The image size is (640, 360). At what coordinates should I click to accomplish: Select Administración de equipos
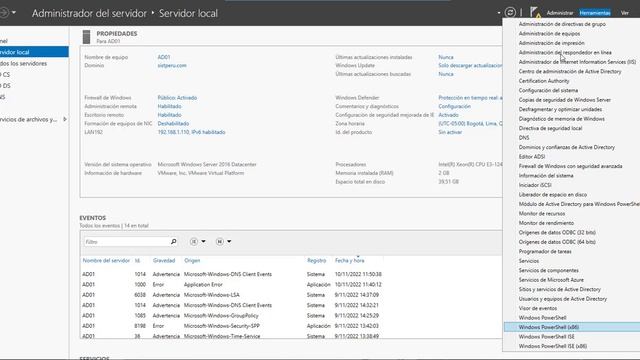coord(549,33)
